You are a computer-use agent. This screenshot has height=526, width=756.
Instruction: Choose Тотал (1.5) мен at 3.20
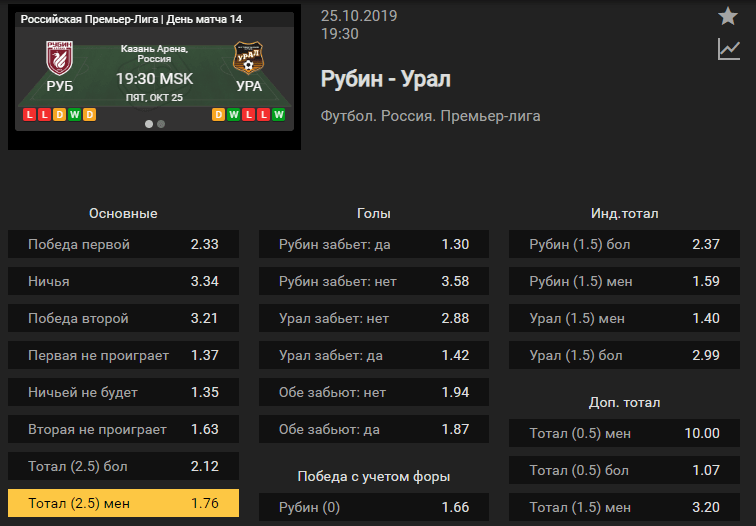[x=624, y=507]
